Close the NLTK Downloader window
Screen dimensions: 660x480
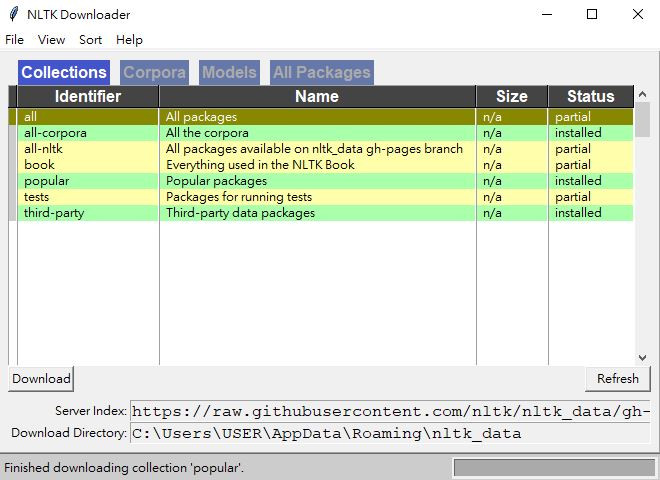(638, 14)
